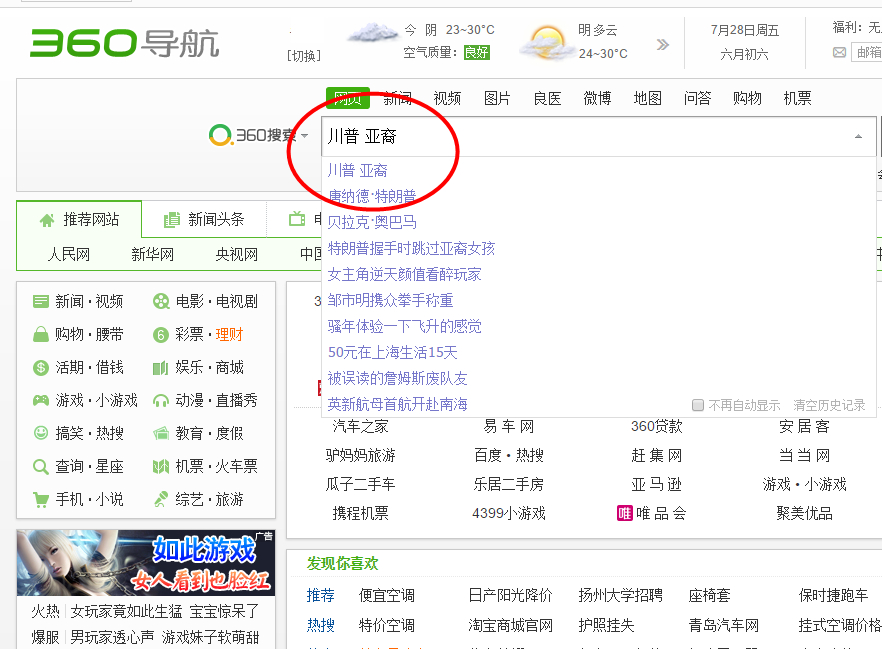Open the 携程机票 site link

[x=361, y=513]
